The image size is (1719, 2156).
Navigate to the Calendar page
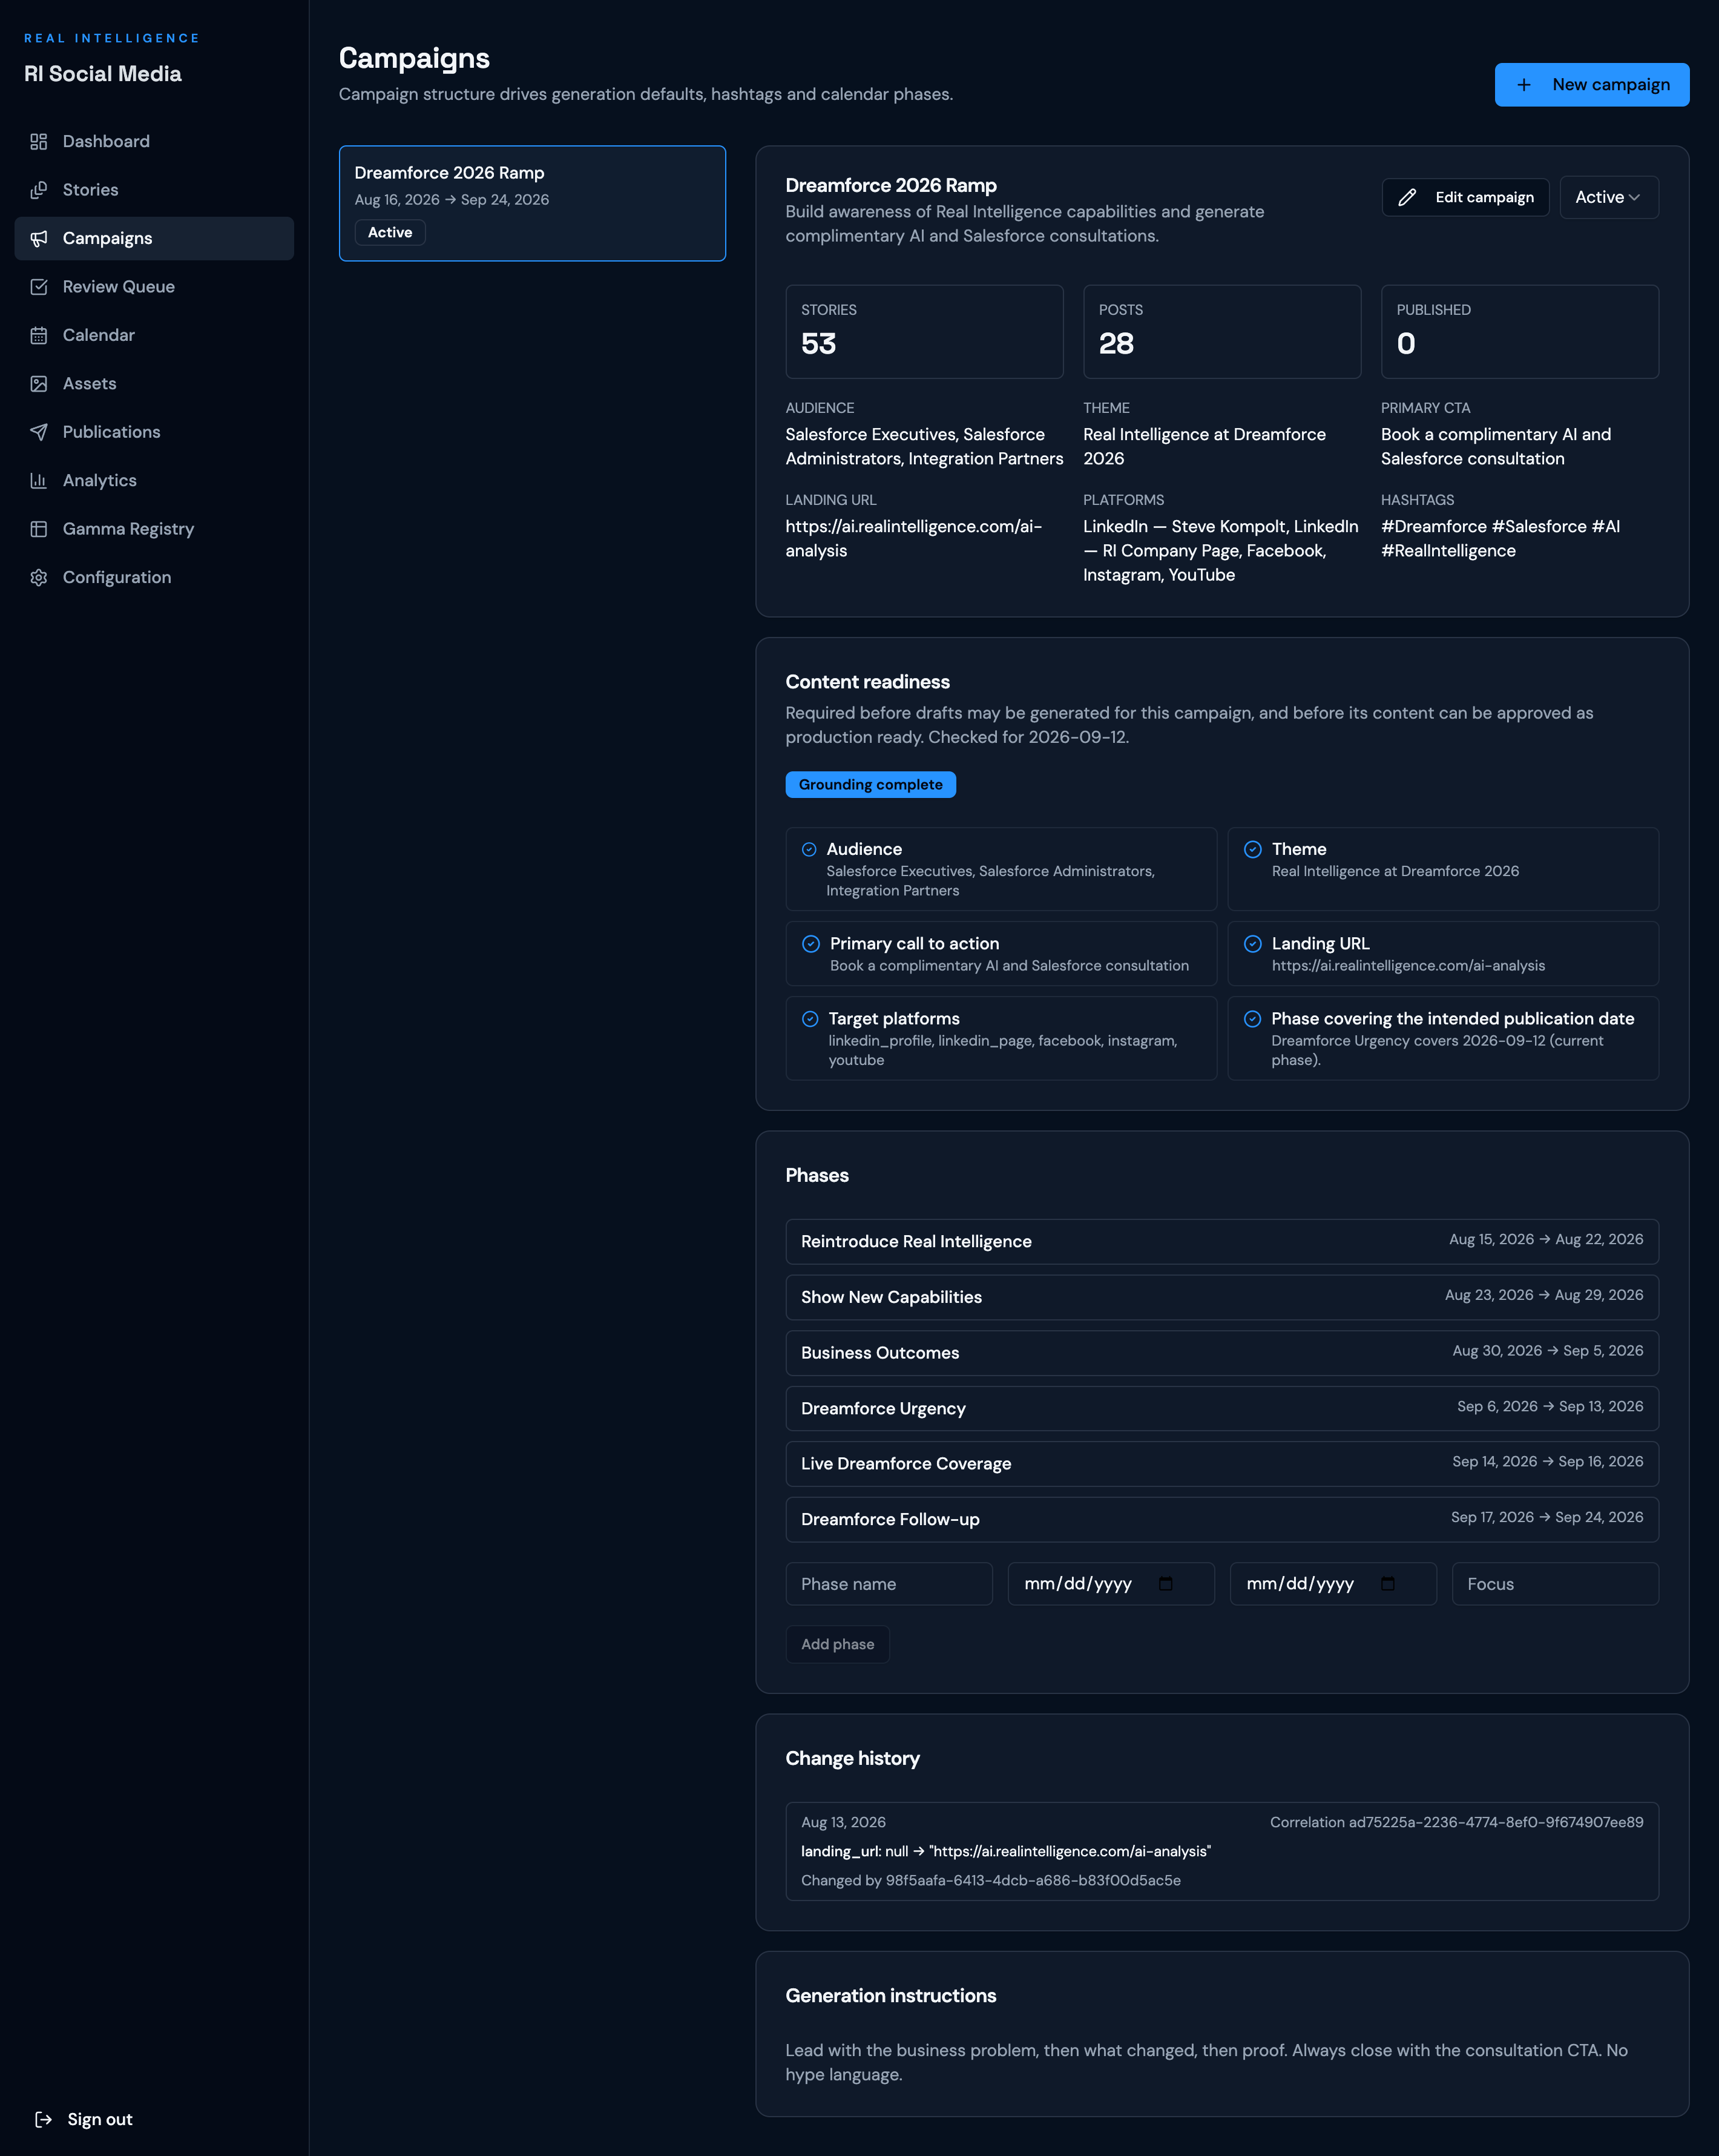coord(154,335)
